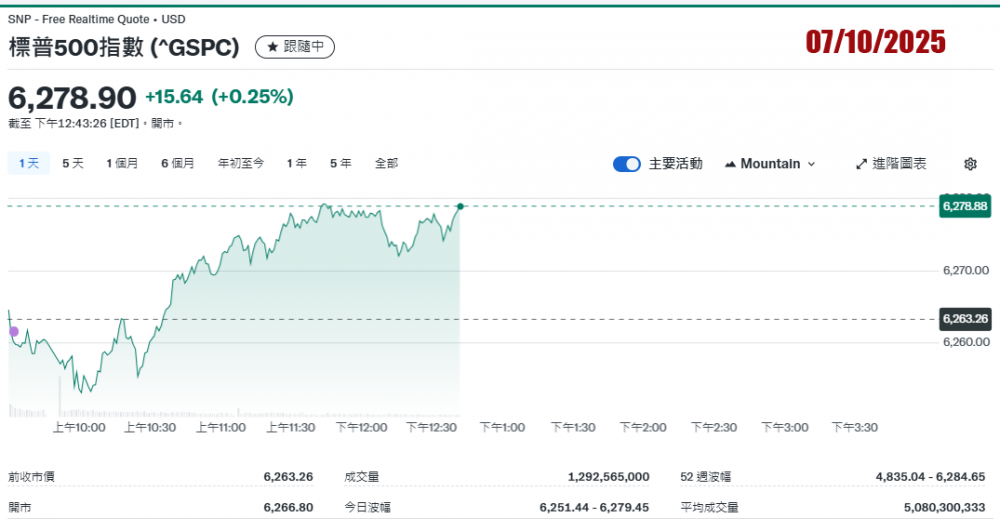Click the mountain chart type icon
Screen dimensions: 1000x531
click(729, 164)
